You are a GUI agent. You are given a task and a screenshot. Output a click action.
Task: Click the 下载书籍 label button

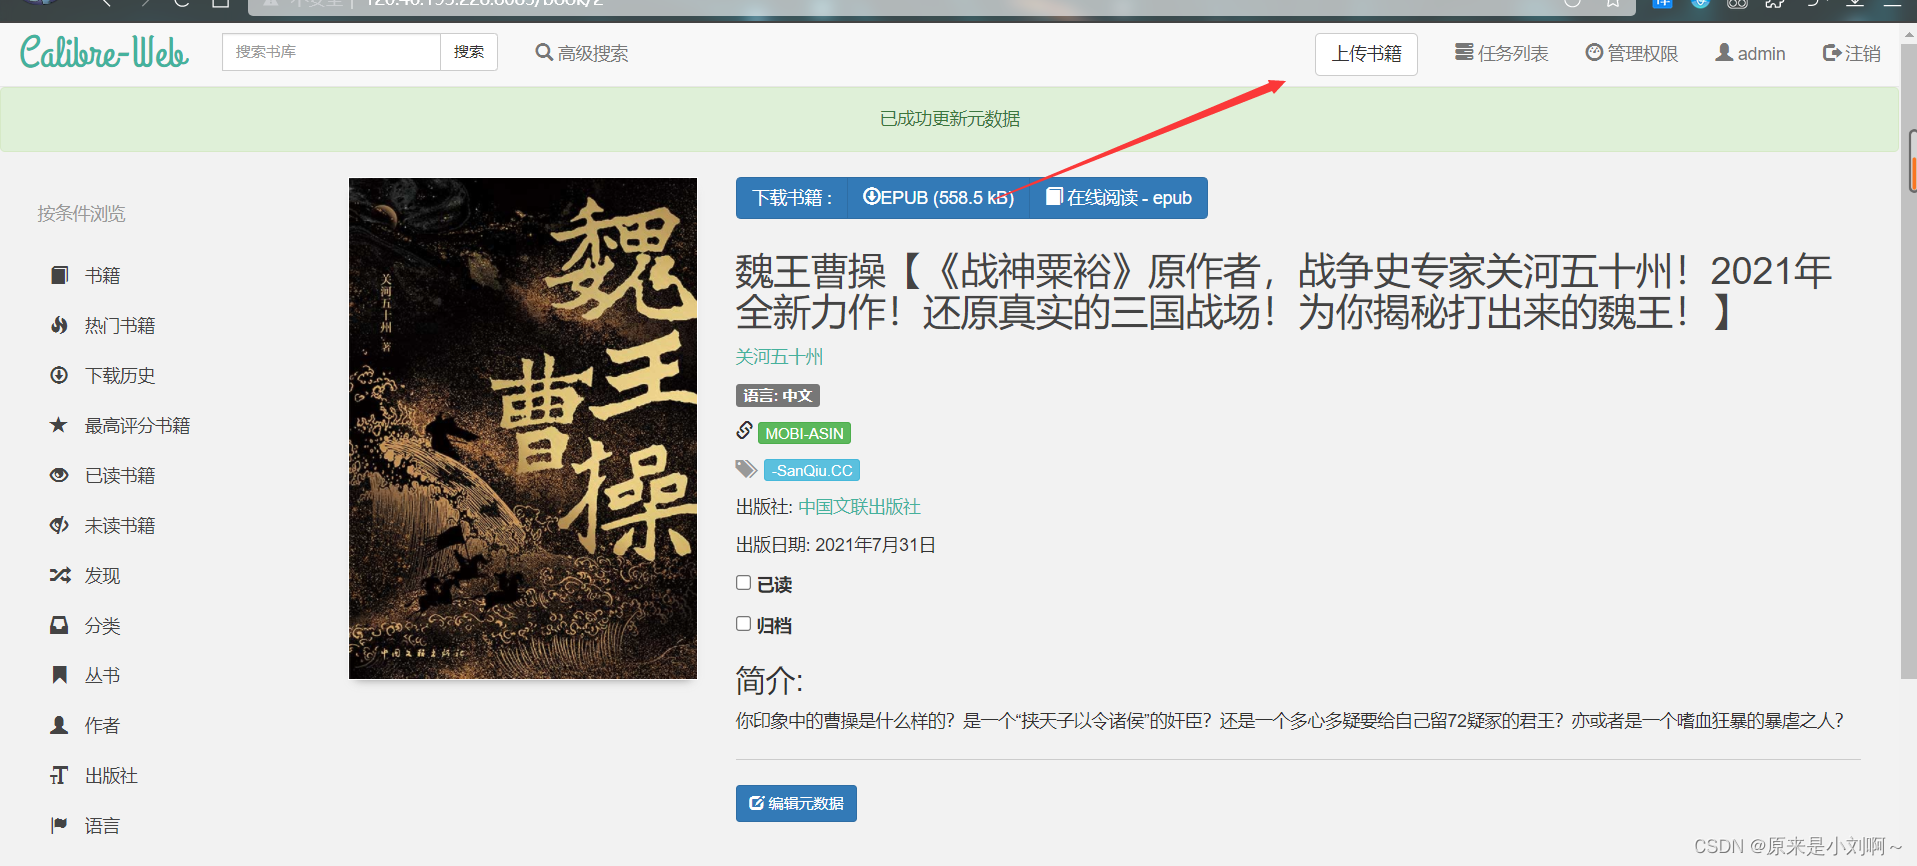792,198
